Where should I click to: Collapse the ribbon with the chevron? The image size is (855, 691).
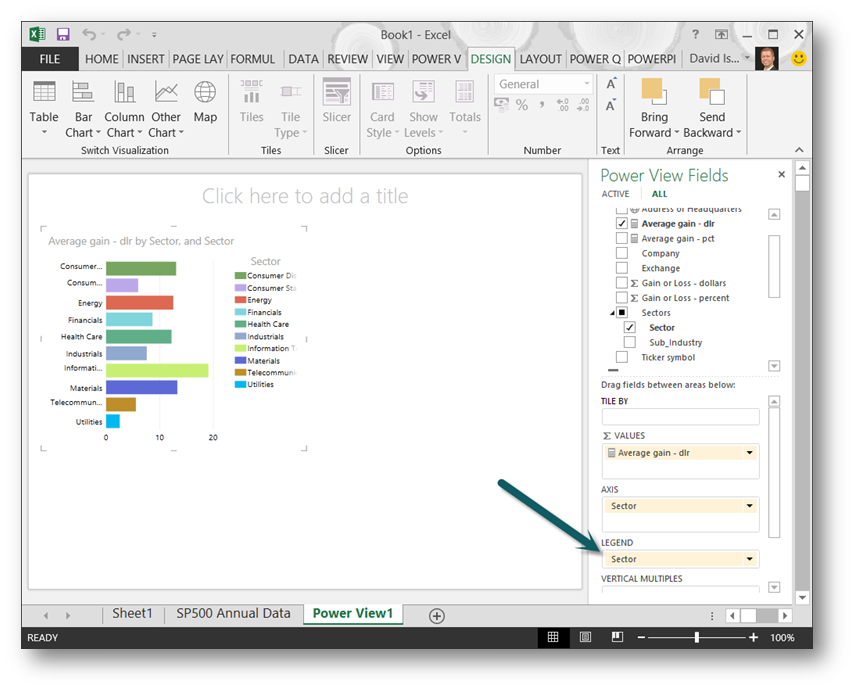click(799, 150)
